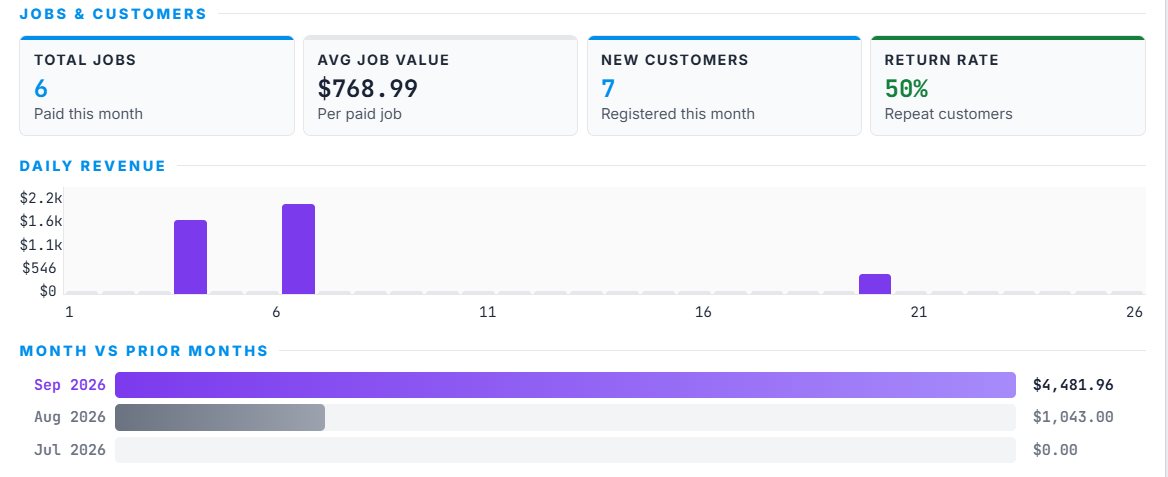Click the tallest revenue bar on day 7
Screen dimensions: 1168x477
(298, 249)
